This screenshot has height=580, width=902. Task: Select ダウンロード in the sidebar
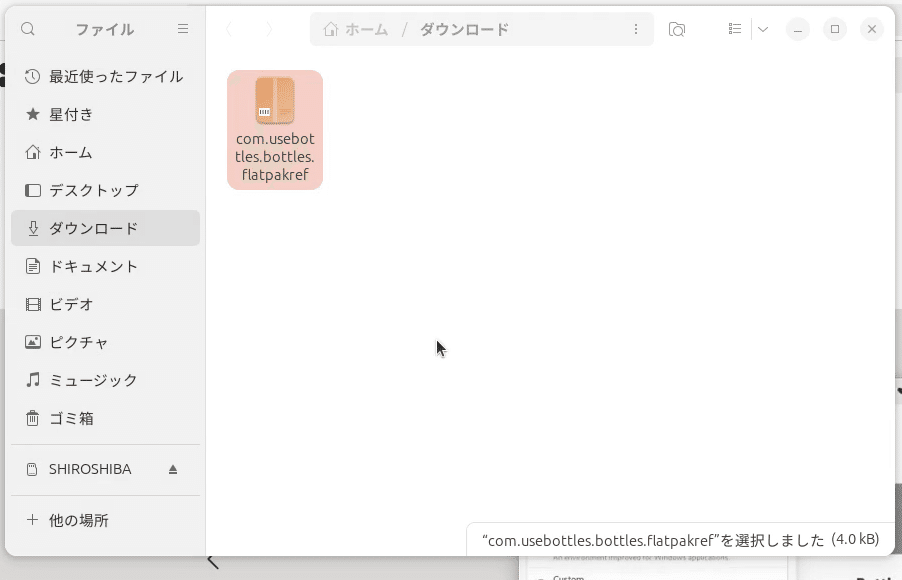105,228
